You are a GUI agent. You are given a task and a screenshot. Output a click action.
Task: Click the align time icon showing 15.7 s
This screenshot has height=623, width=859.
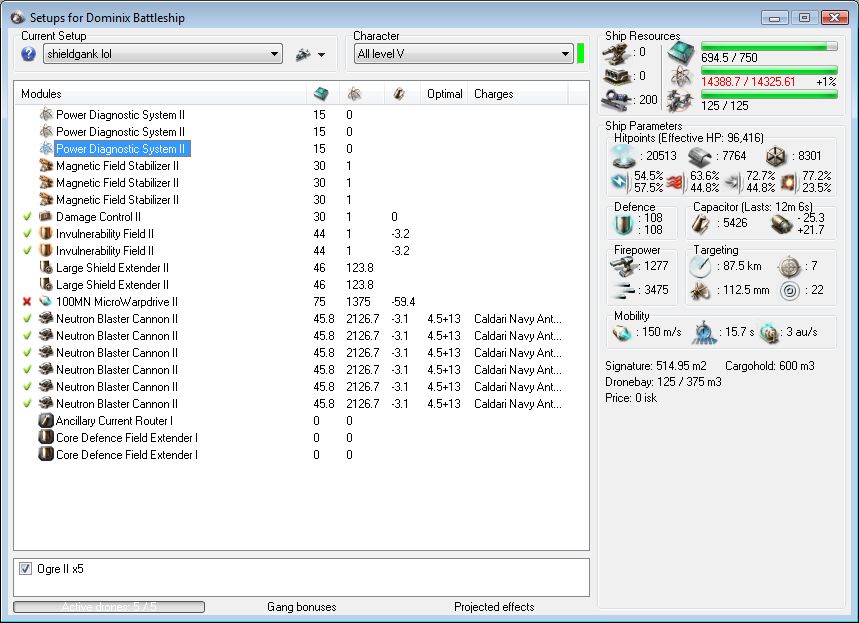tap(704, 333)
